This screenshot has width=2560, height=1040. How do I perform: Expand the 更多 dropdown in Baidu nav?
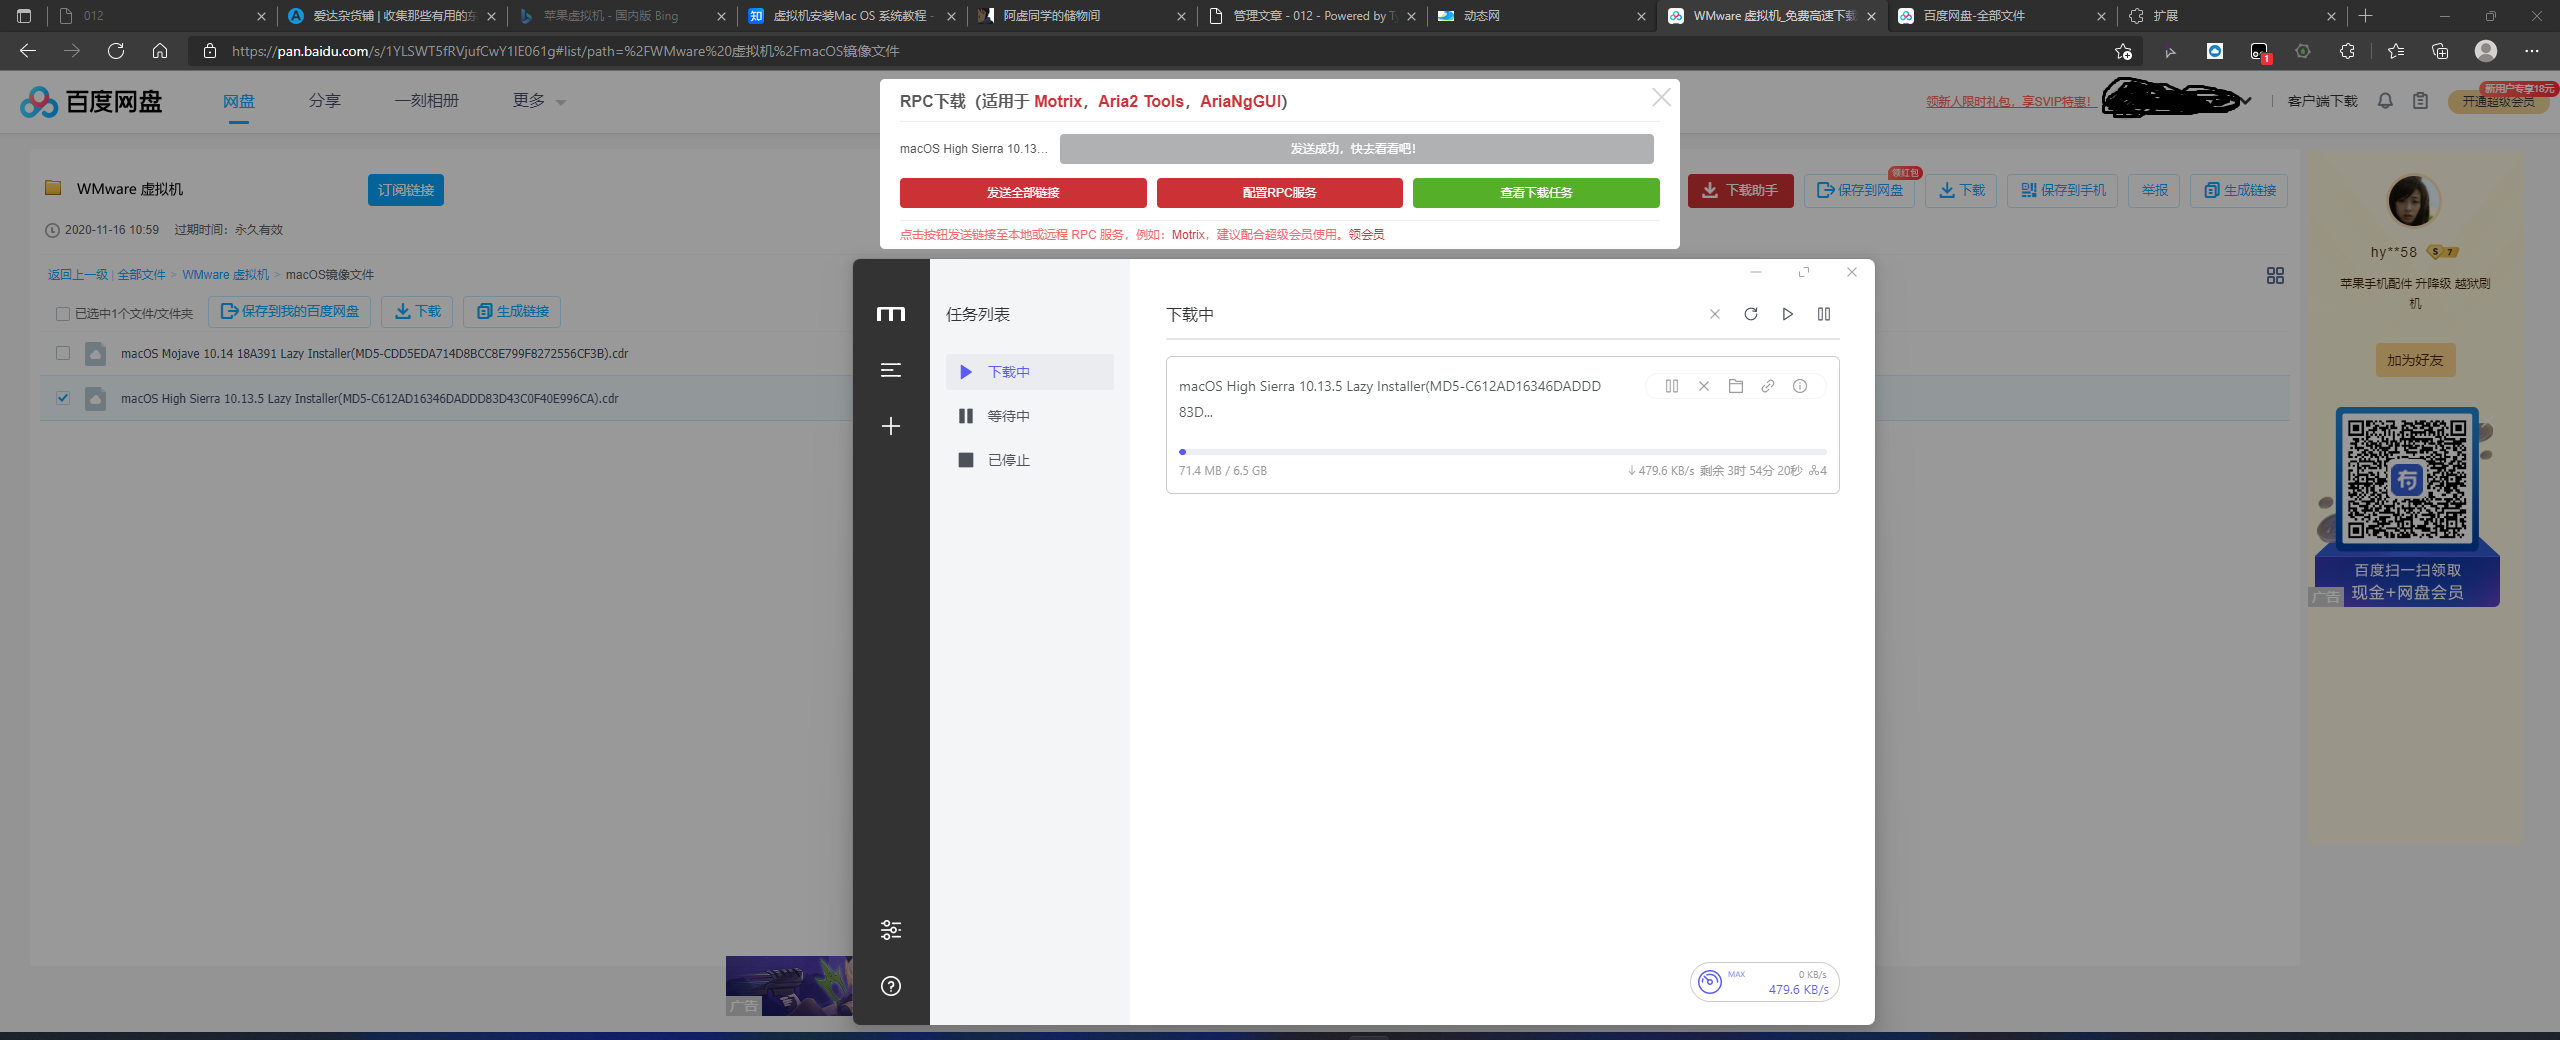pyautogui.click(x=539, y=101)
